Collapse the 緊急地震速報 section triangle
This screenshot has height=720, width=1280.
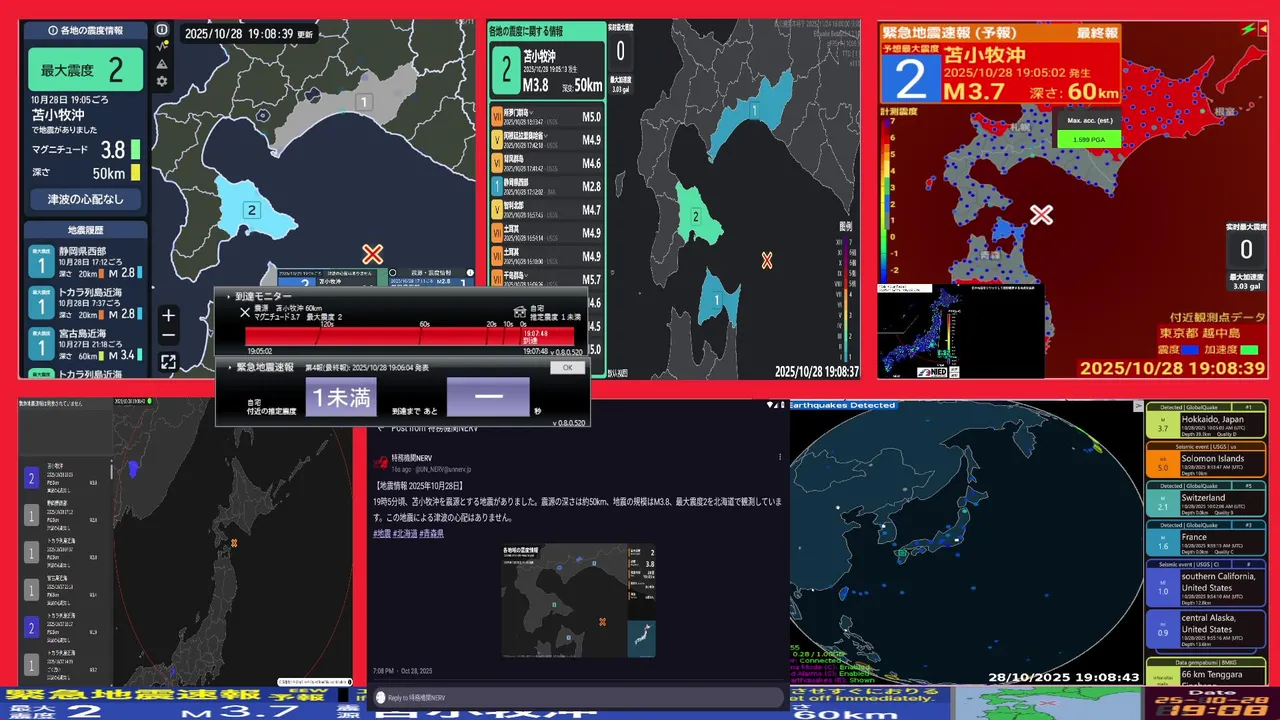point(229,367)
